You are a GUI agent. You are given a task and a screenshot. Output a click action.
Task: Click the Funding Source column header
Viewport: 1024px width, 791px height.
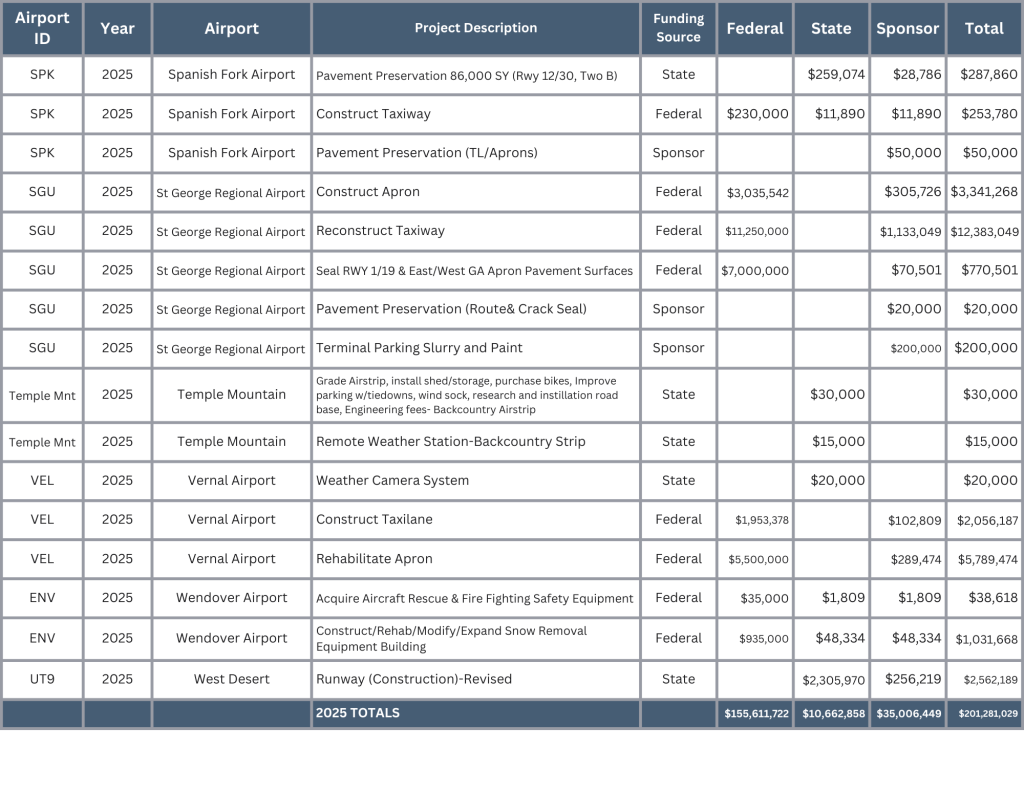tap(679, 28)
